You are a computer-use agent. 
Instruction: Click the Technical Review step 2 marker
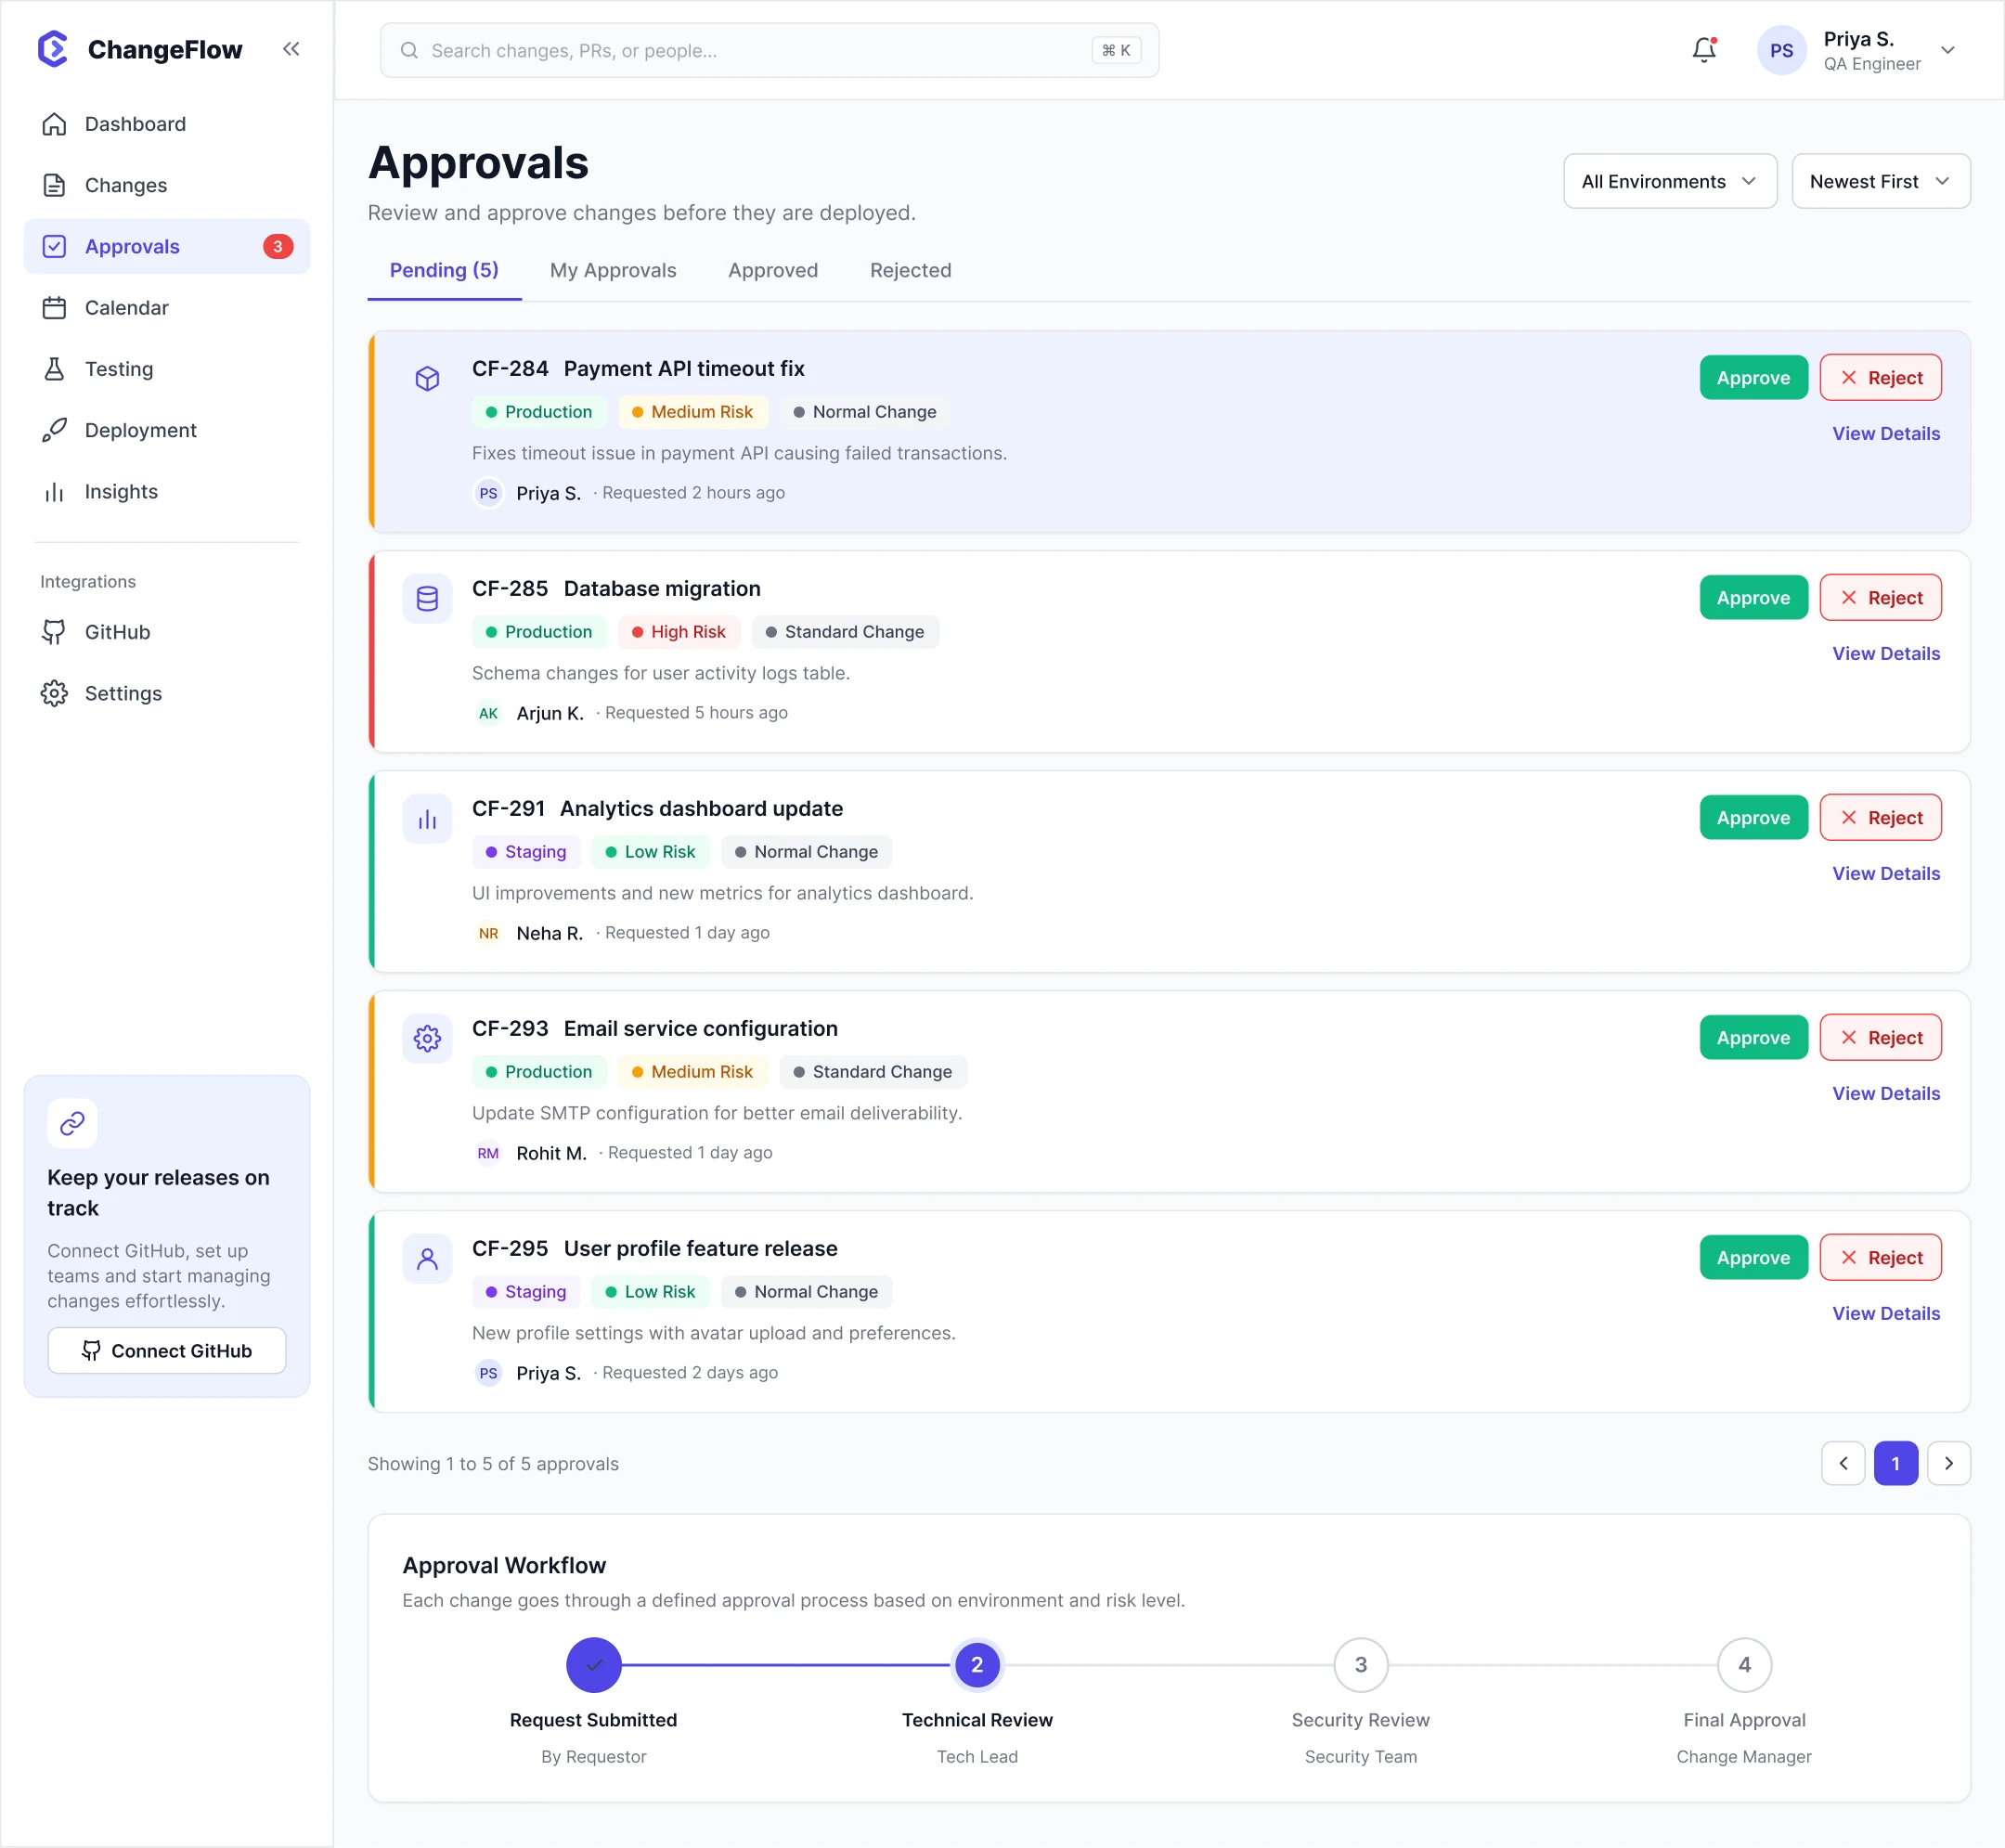tap(977, 1665)
